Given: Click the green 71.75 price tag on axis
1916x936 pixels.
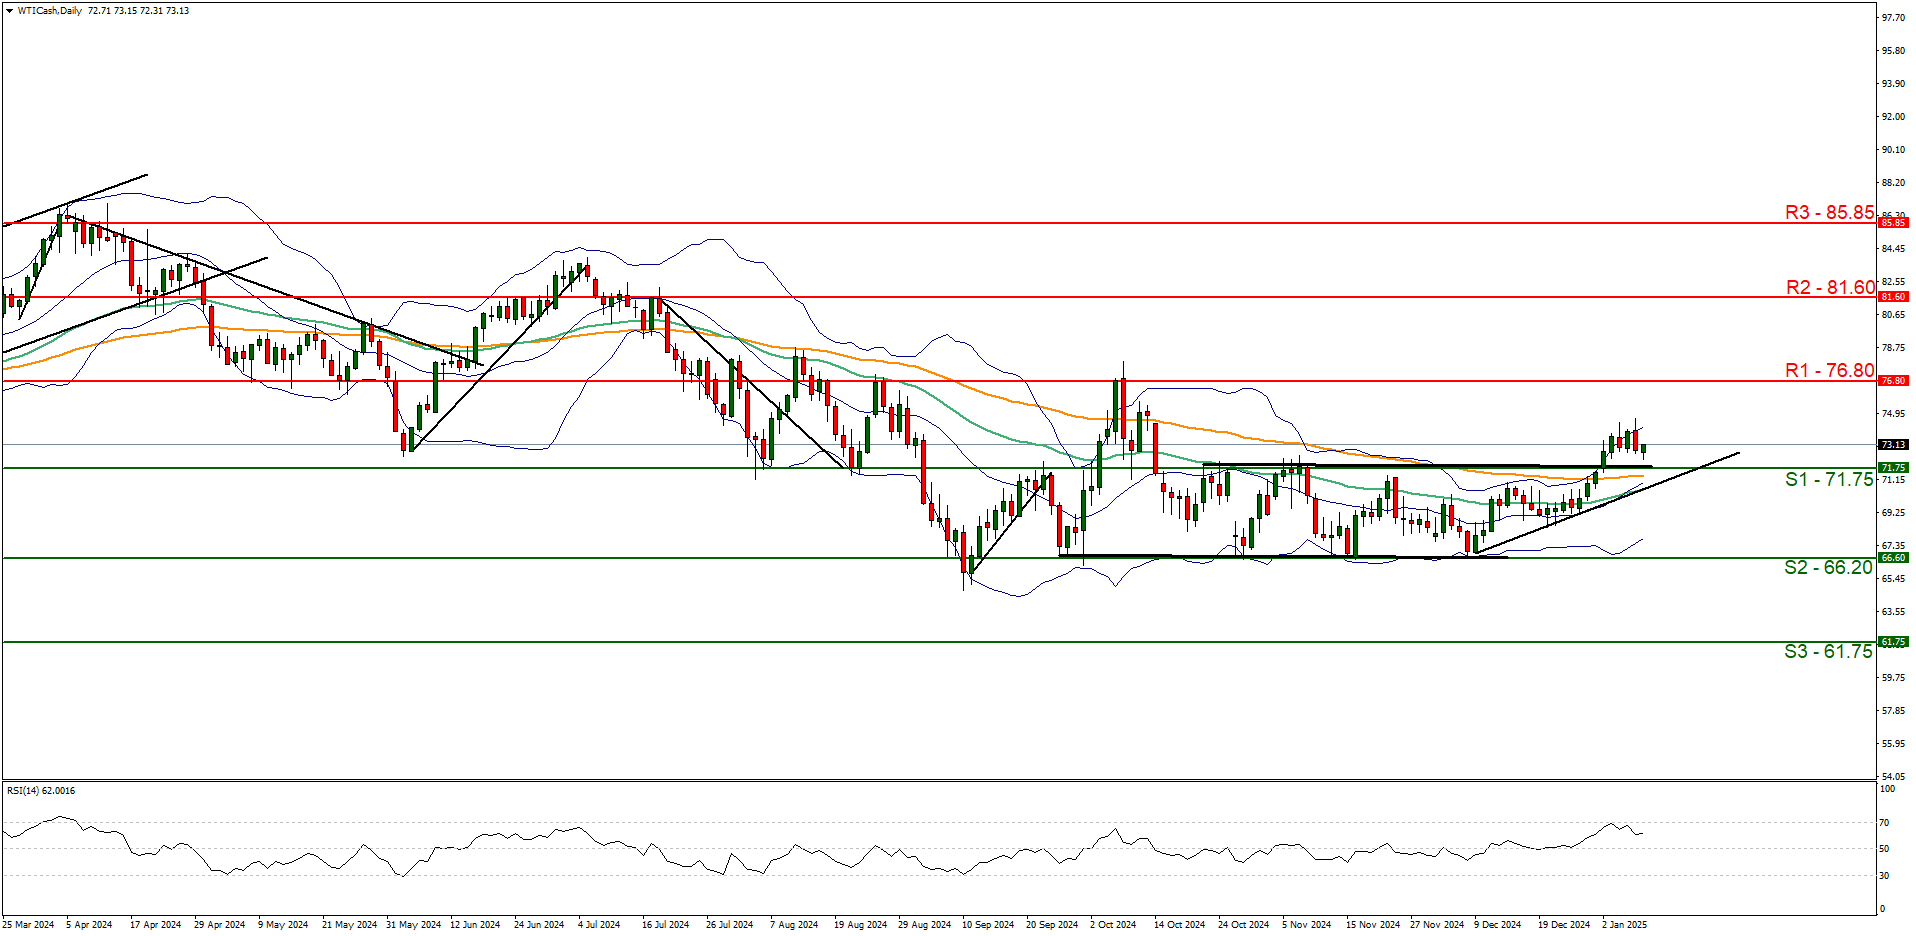Looking at the screenshot, I should 1893,468.
